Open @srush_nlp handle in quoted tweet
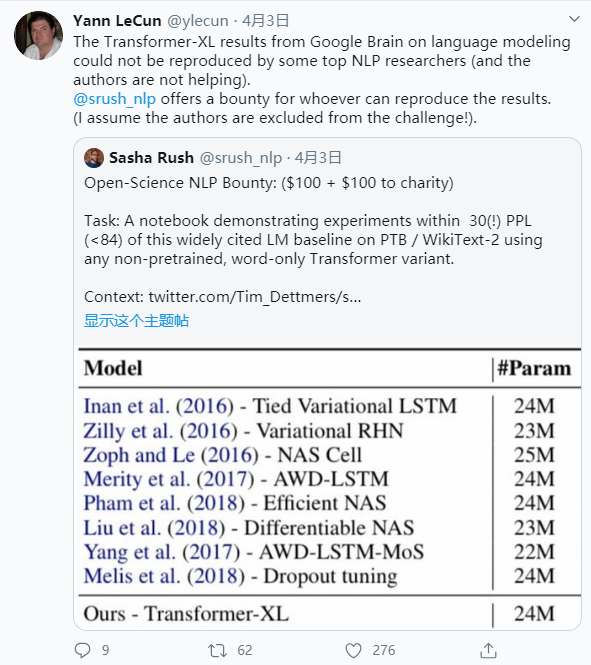 pos(240,158)
